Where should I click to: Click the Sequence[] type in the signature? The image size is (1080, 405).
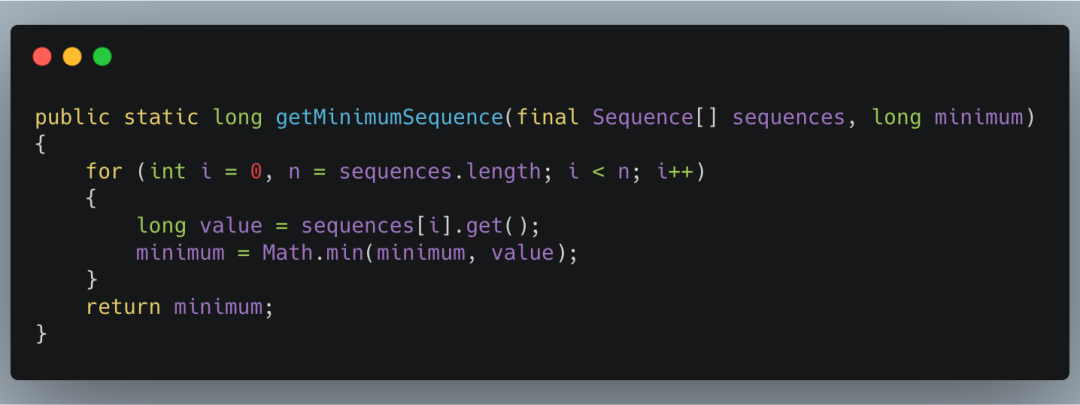(x=656, y=118)
